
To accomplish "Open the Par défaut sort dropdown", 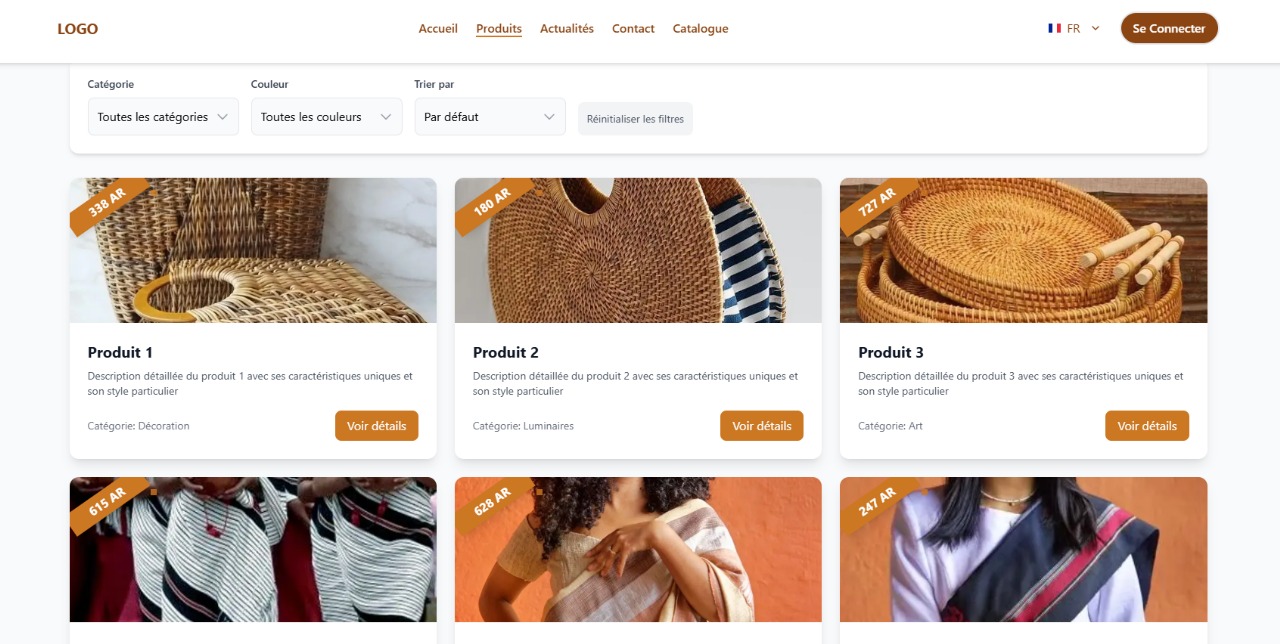I will click(x=490, y=116).
